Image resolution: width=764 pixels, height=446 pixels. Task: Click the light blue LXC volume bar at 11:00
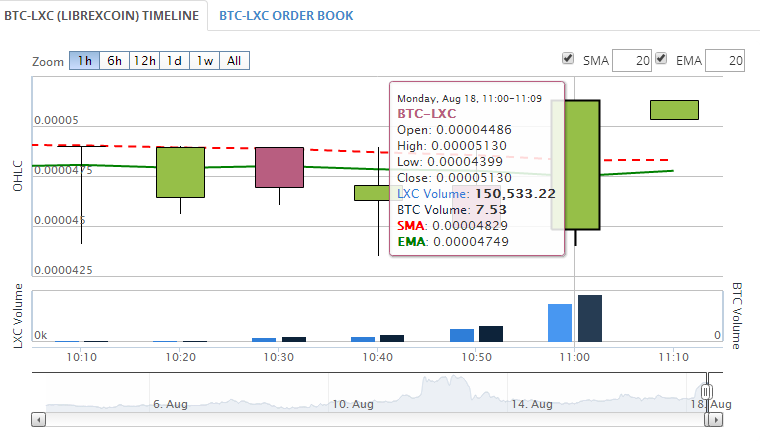coord(560,323)
